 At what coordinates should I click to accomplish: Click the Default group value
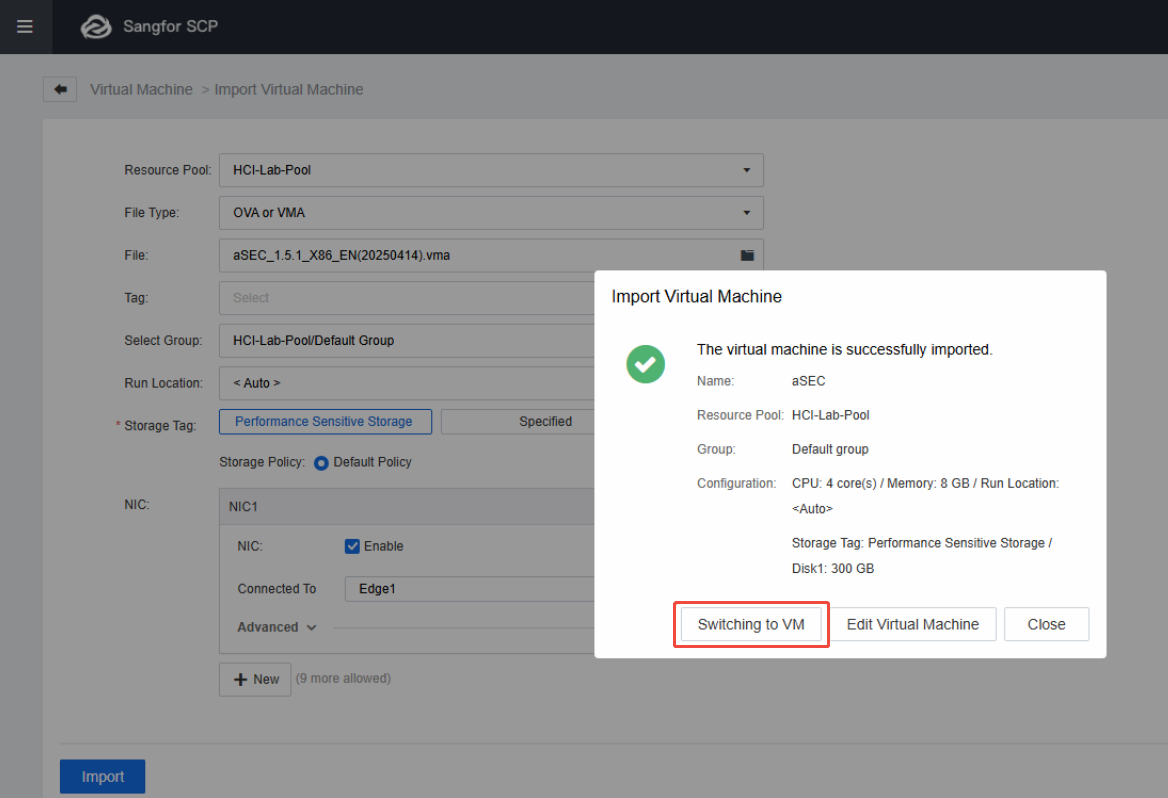pos(830,449)
